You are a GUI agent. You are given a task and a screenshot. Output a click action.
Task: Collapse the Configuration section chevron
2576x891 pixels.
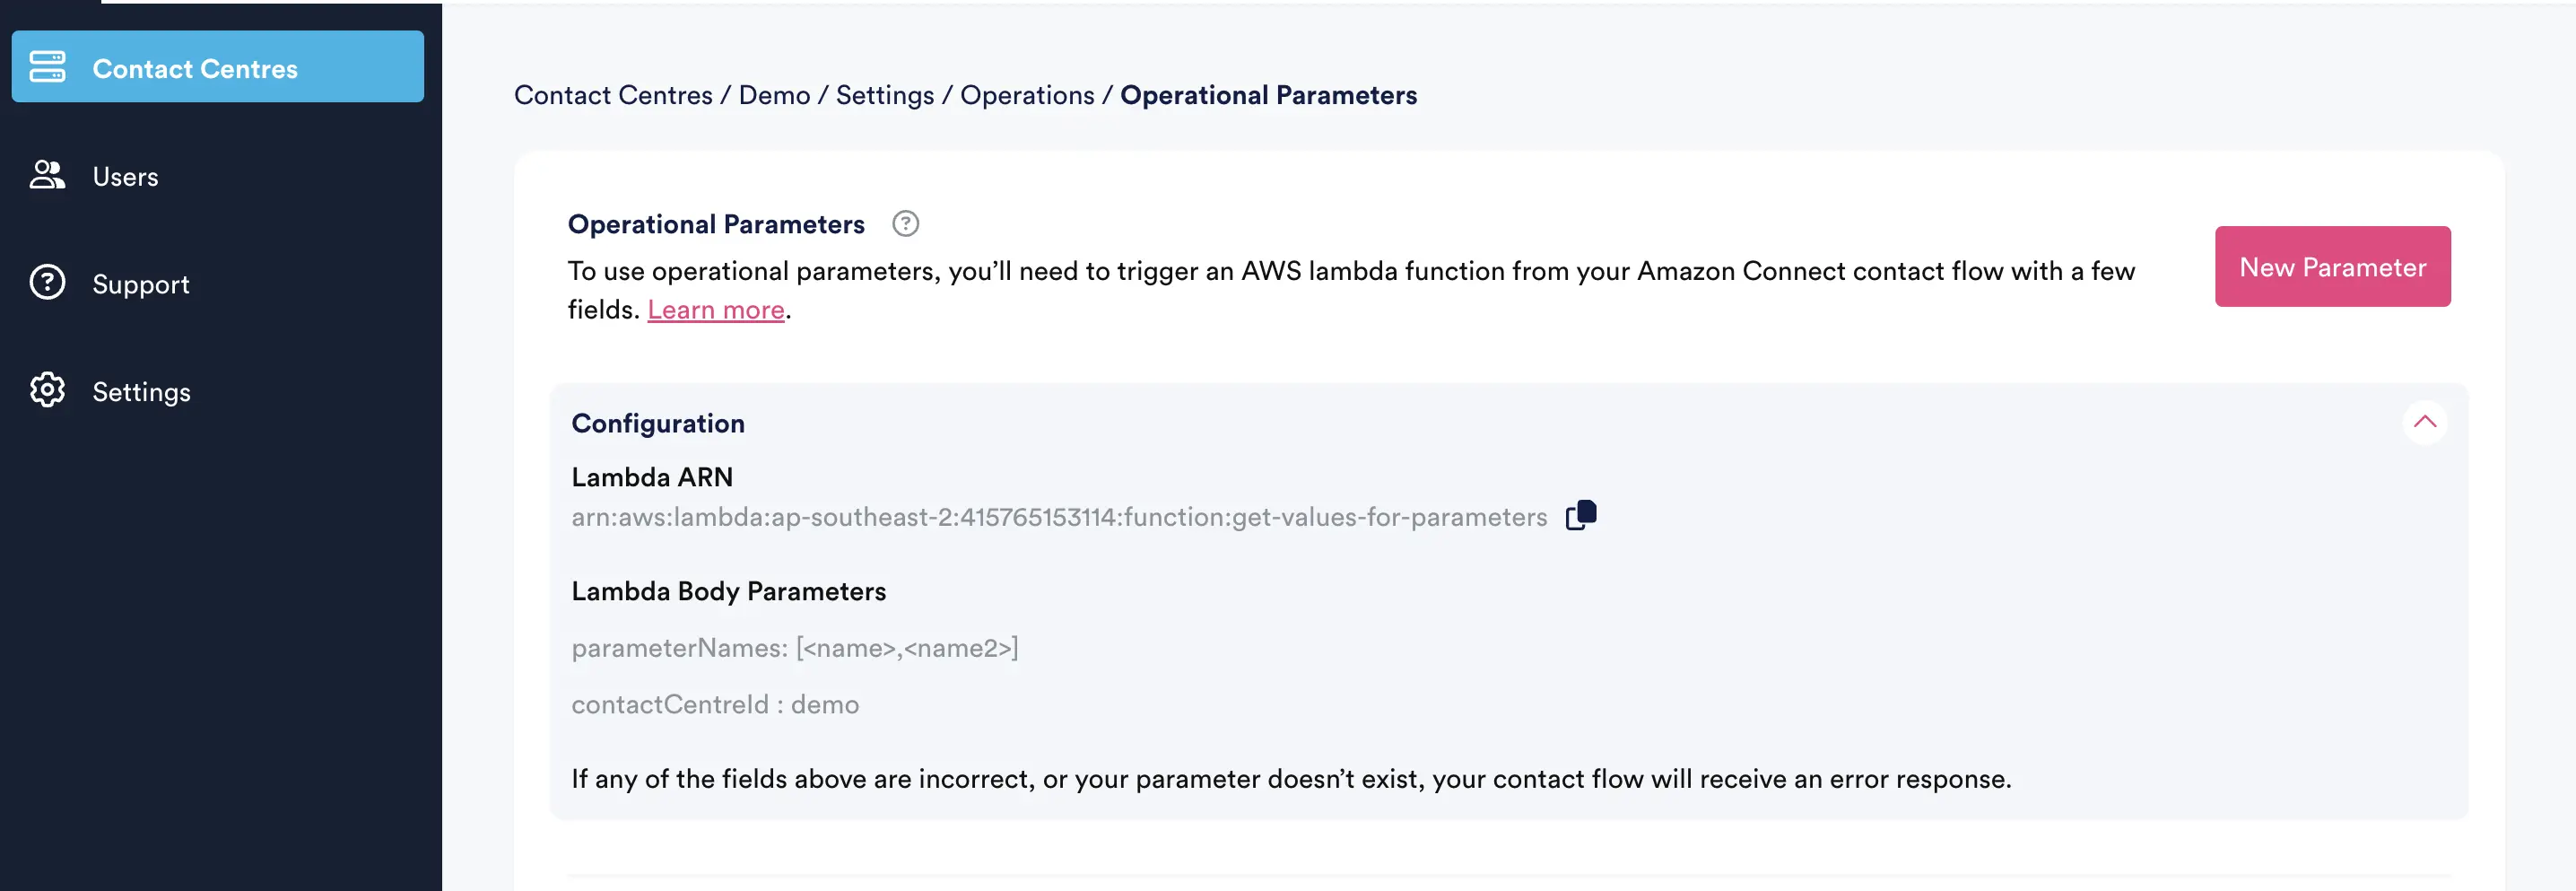click(x=2427, y=421)
